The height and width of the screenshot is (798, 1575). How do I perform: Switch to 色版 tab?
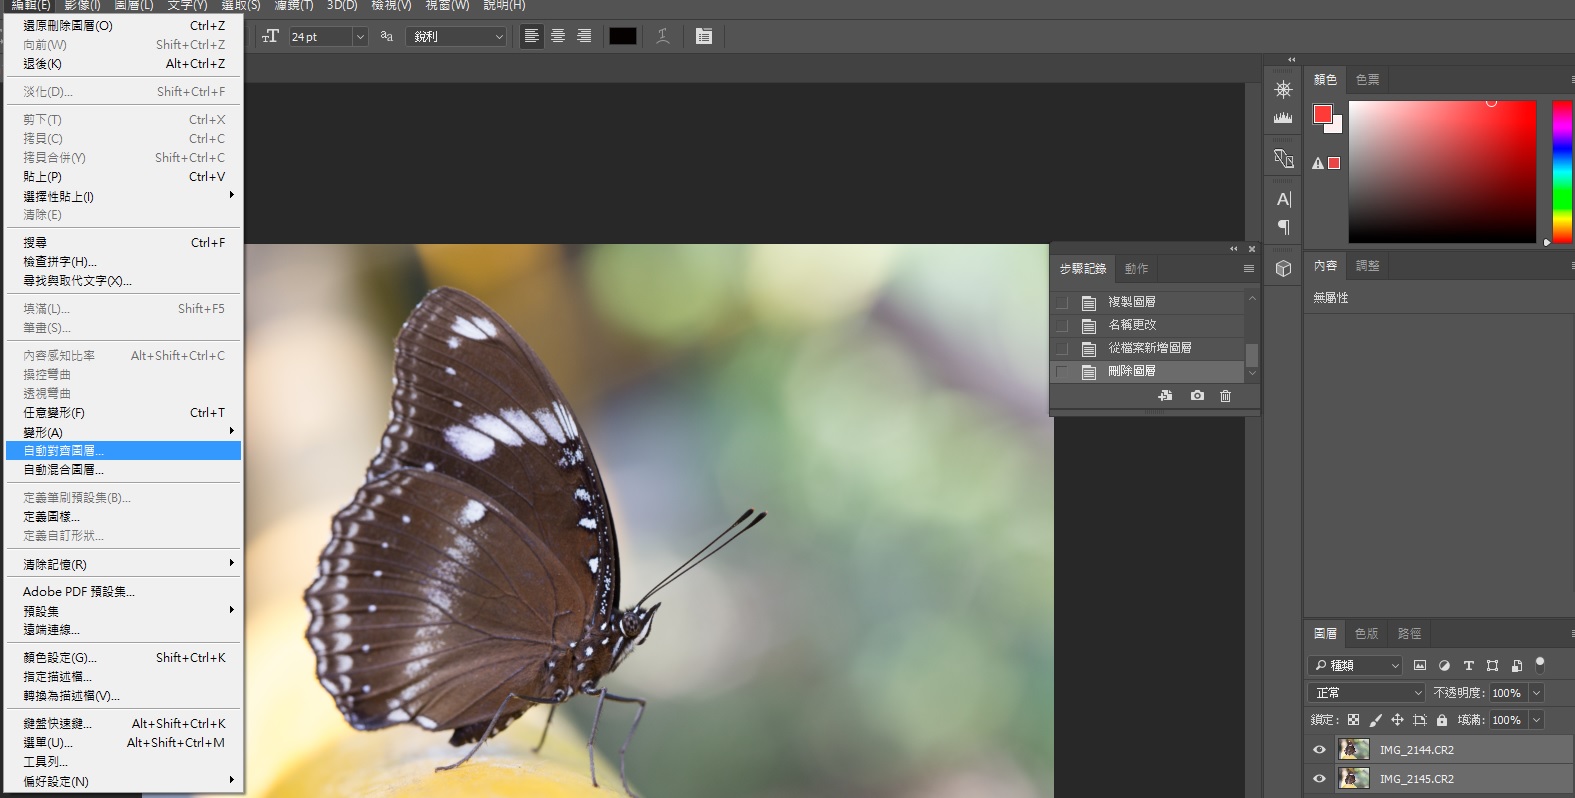coord(1366,633)
